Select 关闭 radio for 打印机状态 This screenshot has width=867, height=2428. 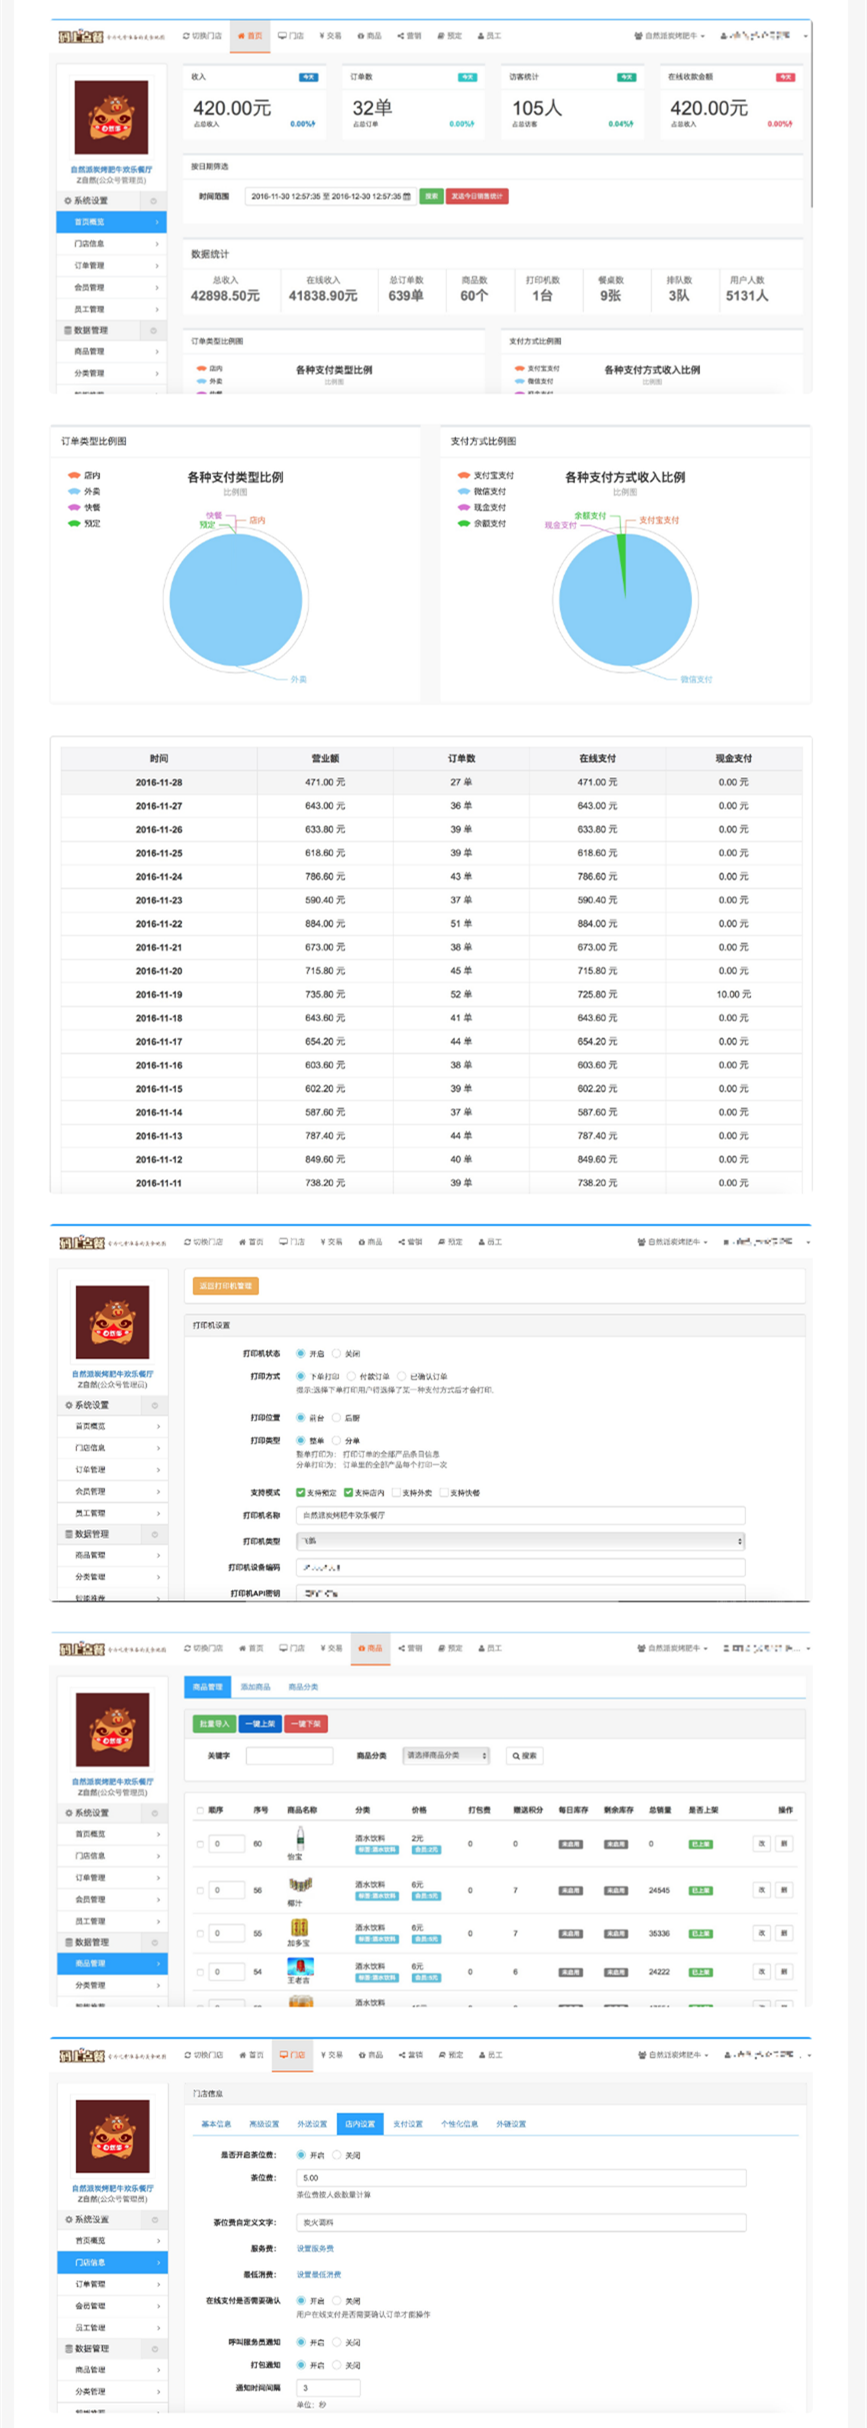click(x=337, y=1353)
